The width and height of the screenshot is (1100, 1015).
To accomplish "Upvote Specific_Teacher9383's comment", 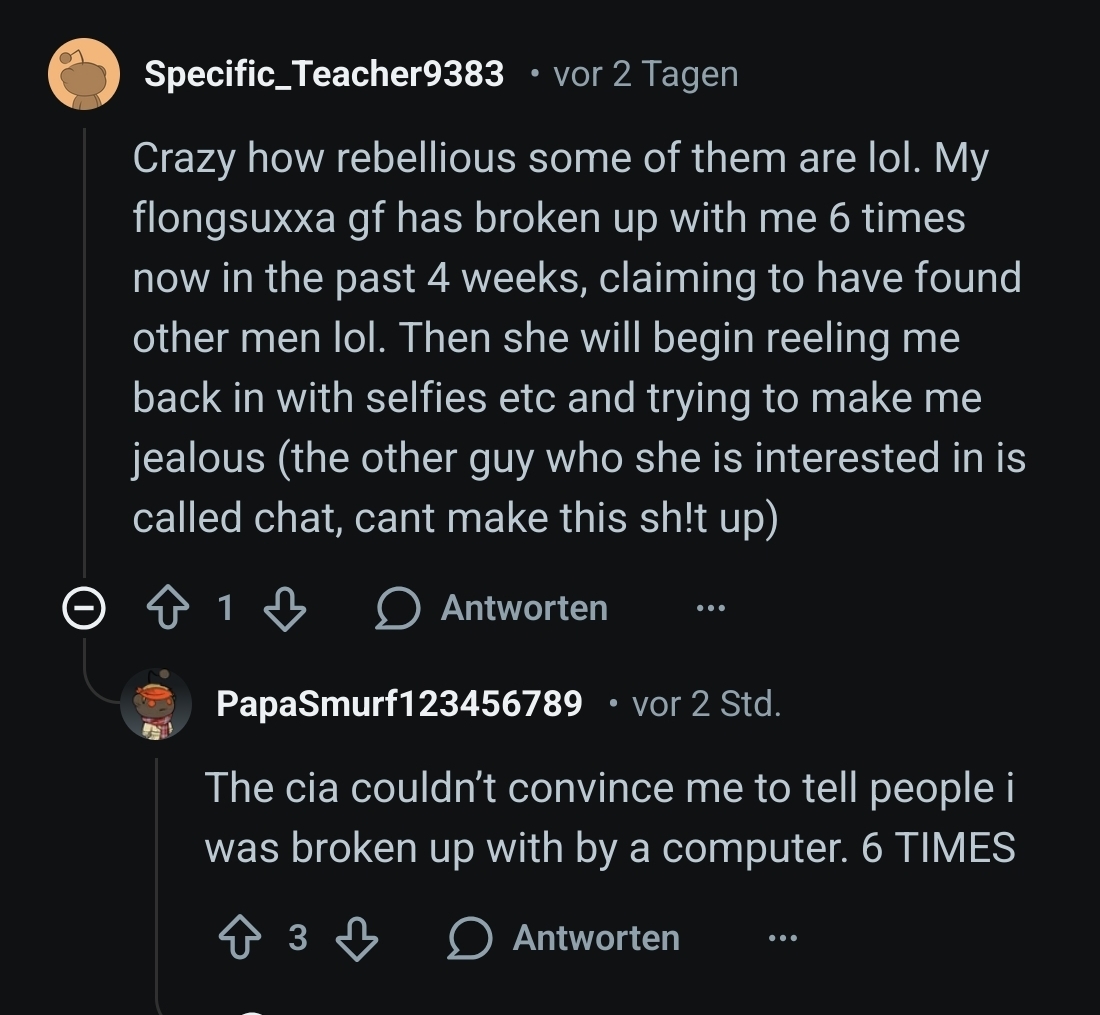I will 168,608.
